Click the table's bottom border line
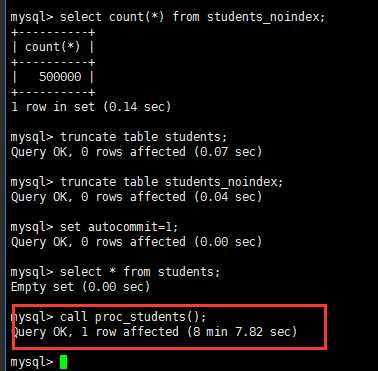Viewport: 378px width, 371px height. click(x=53, y=92)
